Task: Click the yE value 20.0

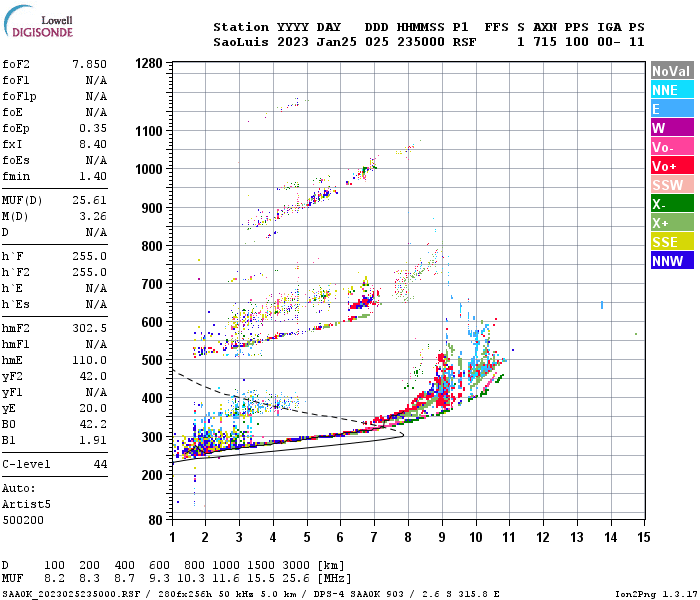Action: pyautogui.click(x=93, y=408)
